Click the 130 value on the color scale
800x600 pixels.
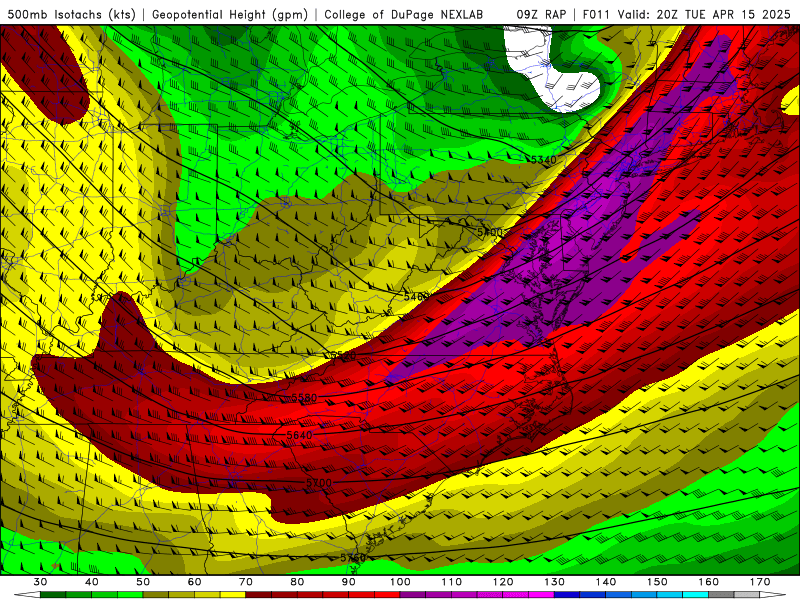(555, 582)
